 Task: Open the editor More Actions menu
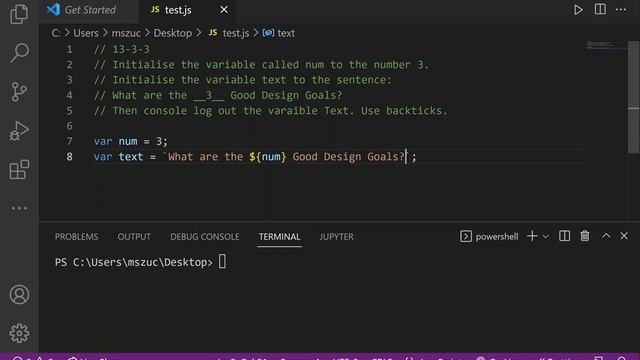point(621,10)
